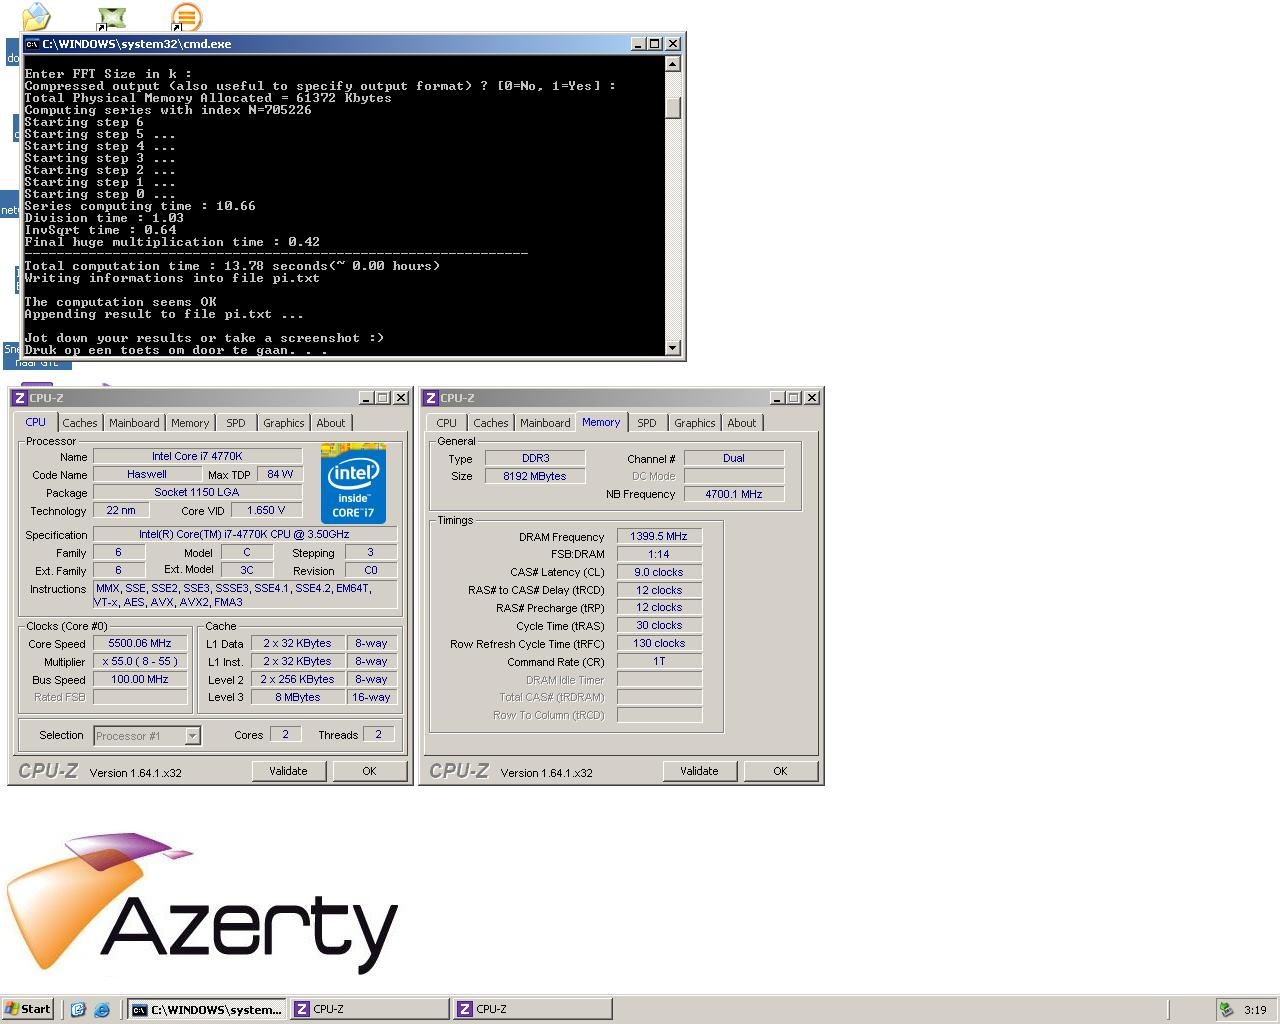Click the Package value 'Socket 1150 LGA'
The image size is (1280, 1024).
pos(197,492)
